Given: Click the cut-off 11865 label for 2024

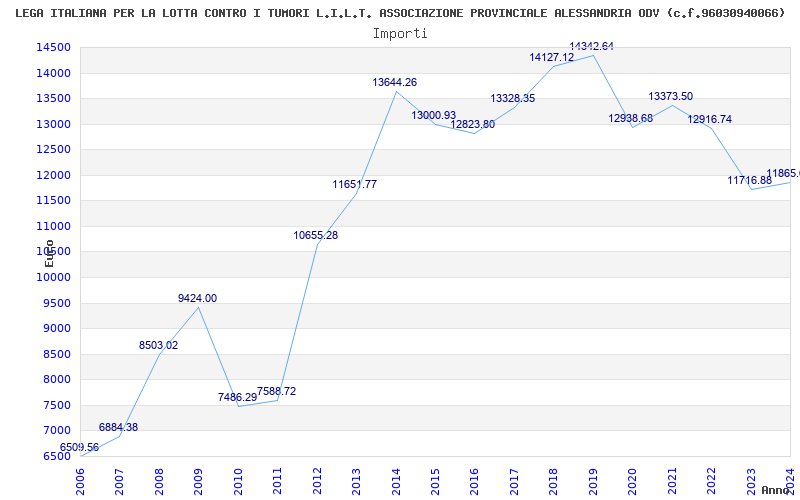Looking at the screenshot, I should point(783,173).
